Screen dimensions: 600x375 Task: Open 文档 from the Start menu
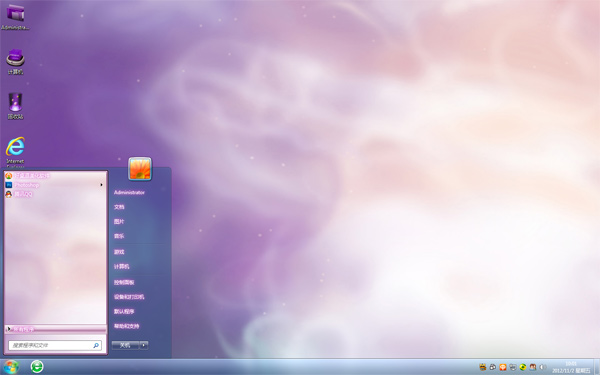pos(119,207)
